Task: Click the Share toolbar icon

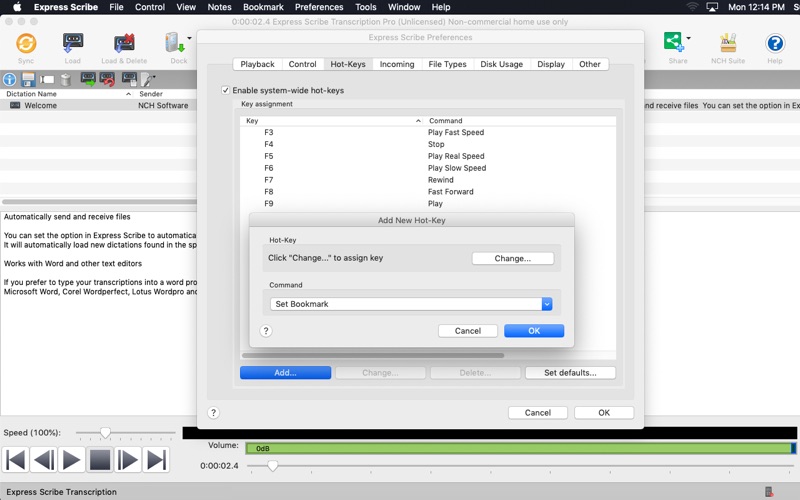Action: tap(673, 42)
